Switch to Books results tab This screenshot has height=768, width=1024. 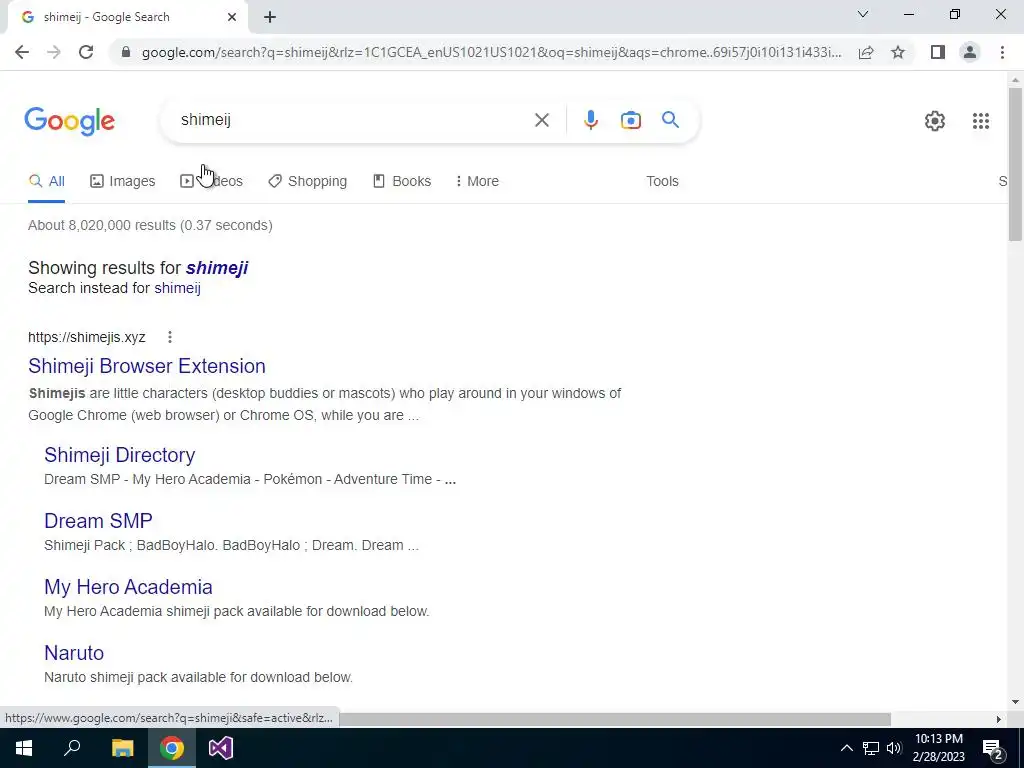(x=402, y=181)
